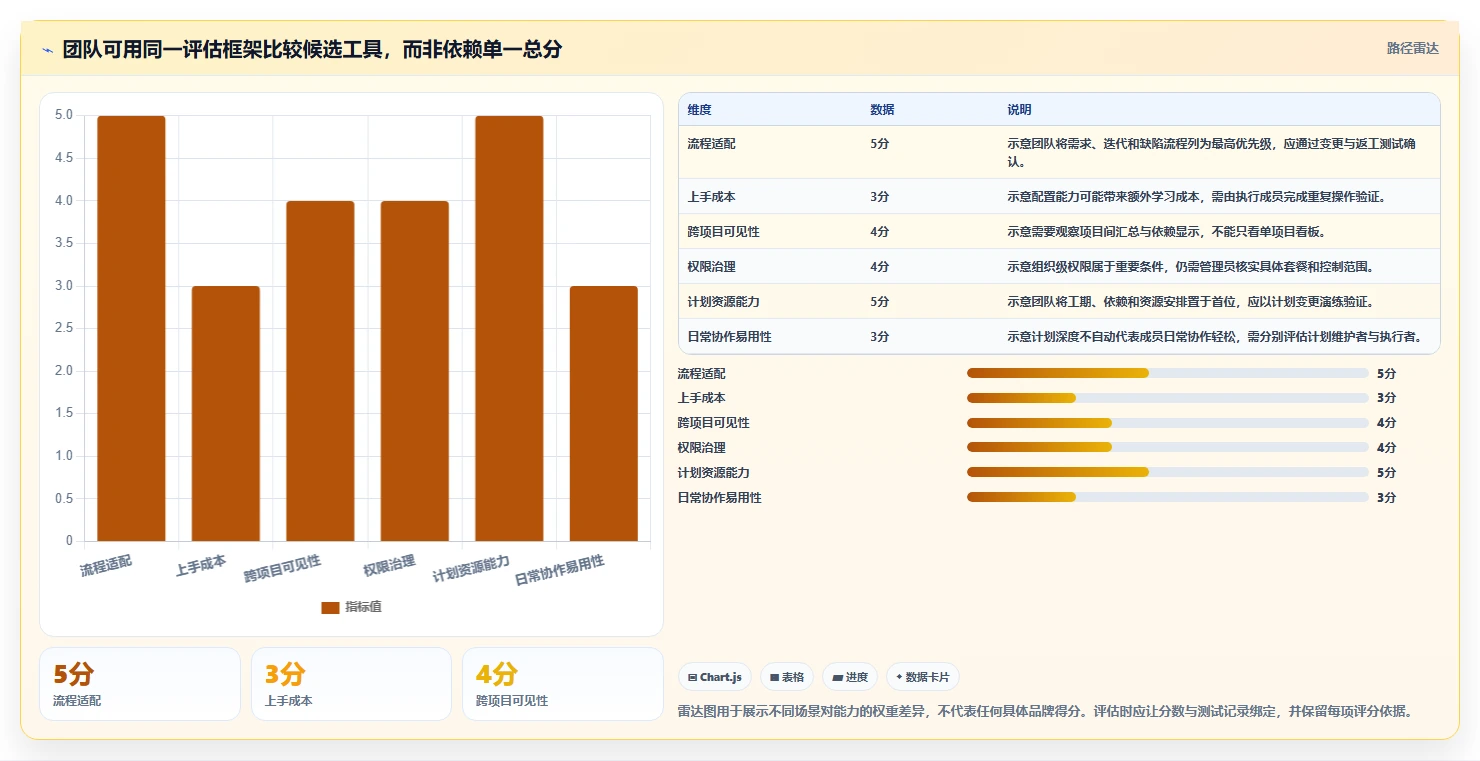1480x761 pixels.
Task: Click the 跨项目可见性 x-axis label
Action: pyautogui.click(x=283, y=569)
